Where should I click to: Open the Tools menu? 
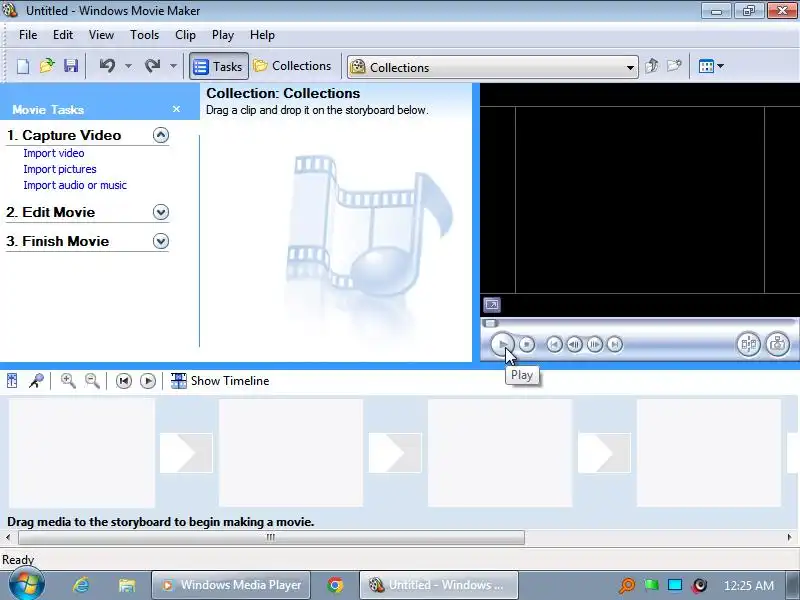click(144, 35)
